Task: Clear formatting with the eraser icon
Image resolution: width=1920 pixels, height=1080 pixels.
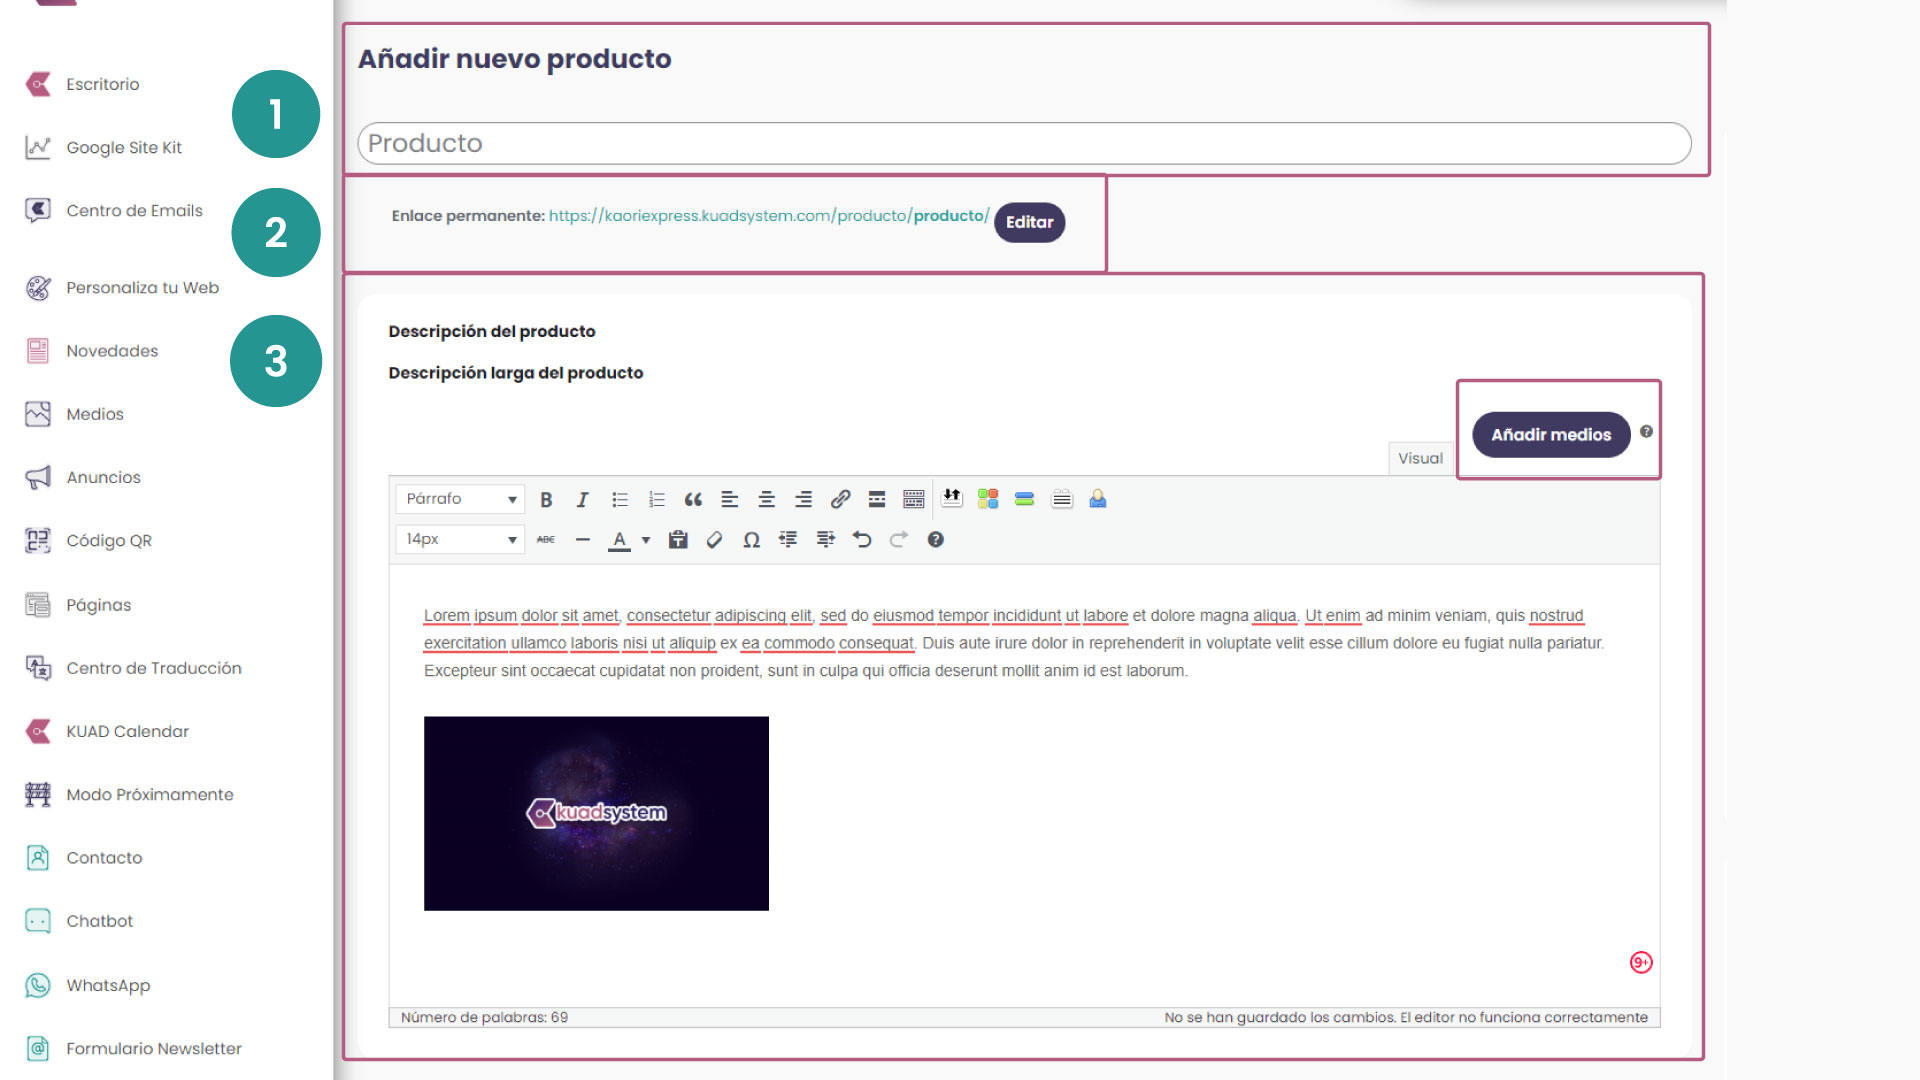Action: point(714,539)
